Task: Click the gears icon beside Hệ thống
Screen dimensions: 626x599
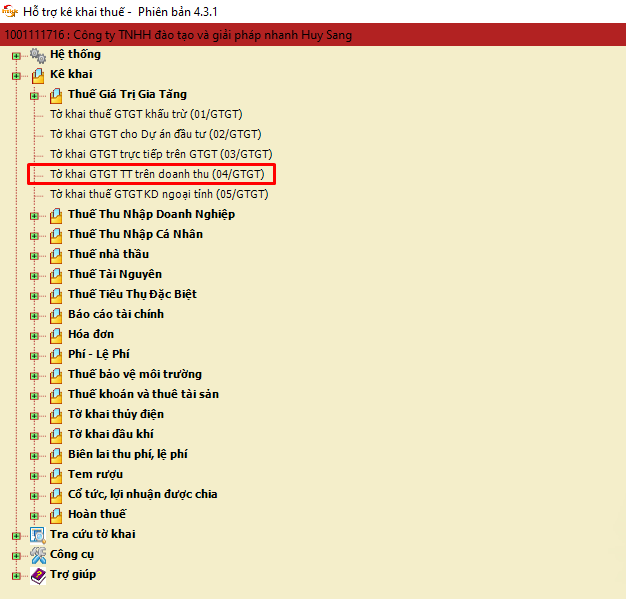Action: [38, 56]
